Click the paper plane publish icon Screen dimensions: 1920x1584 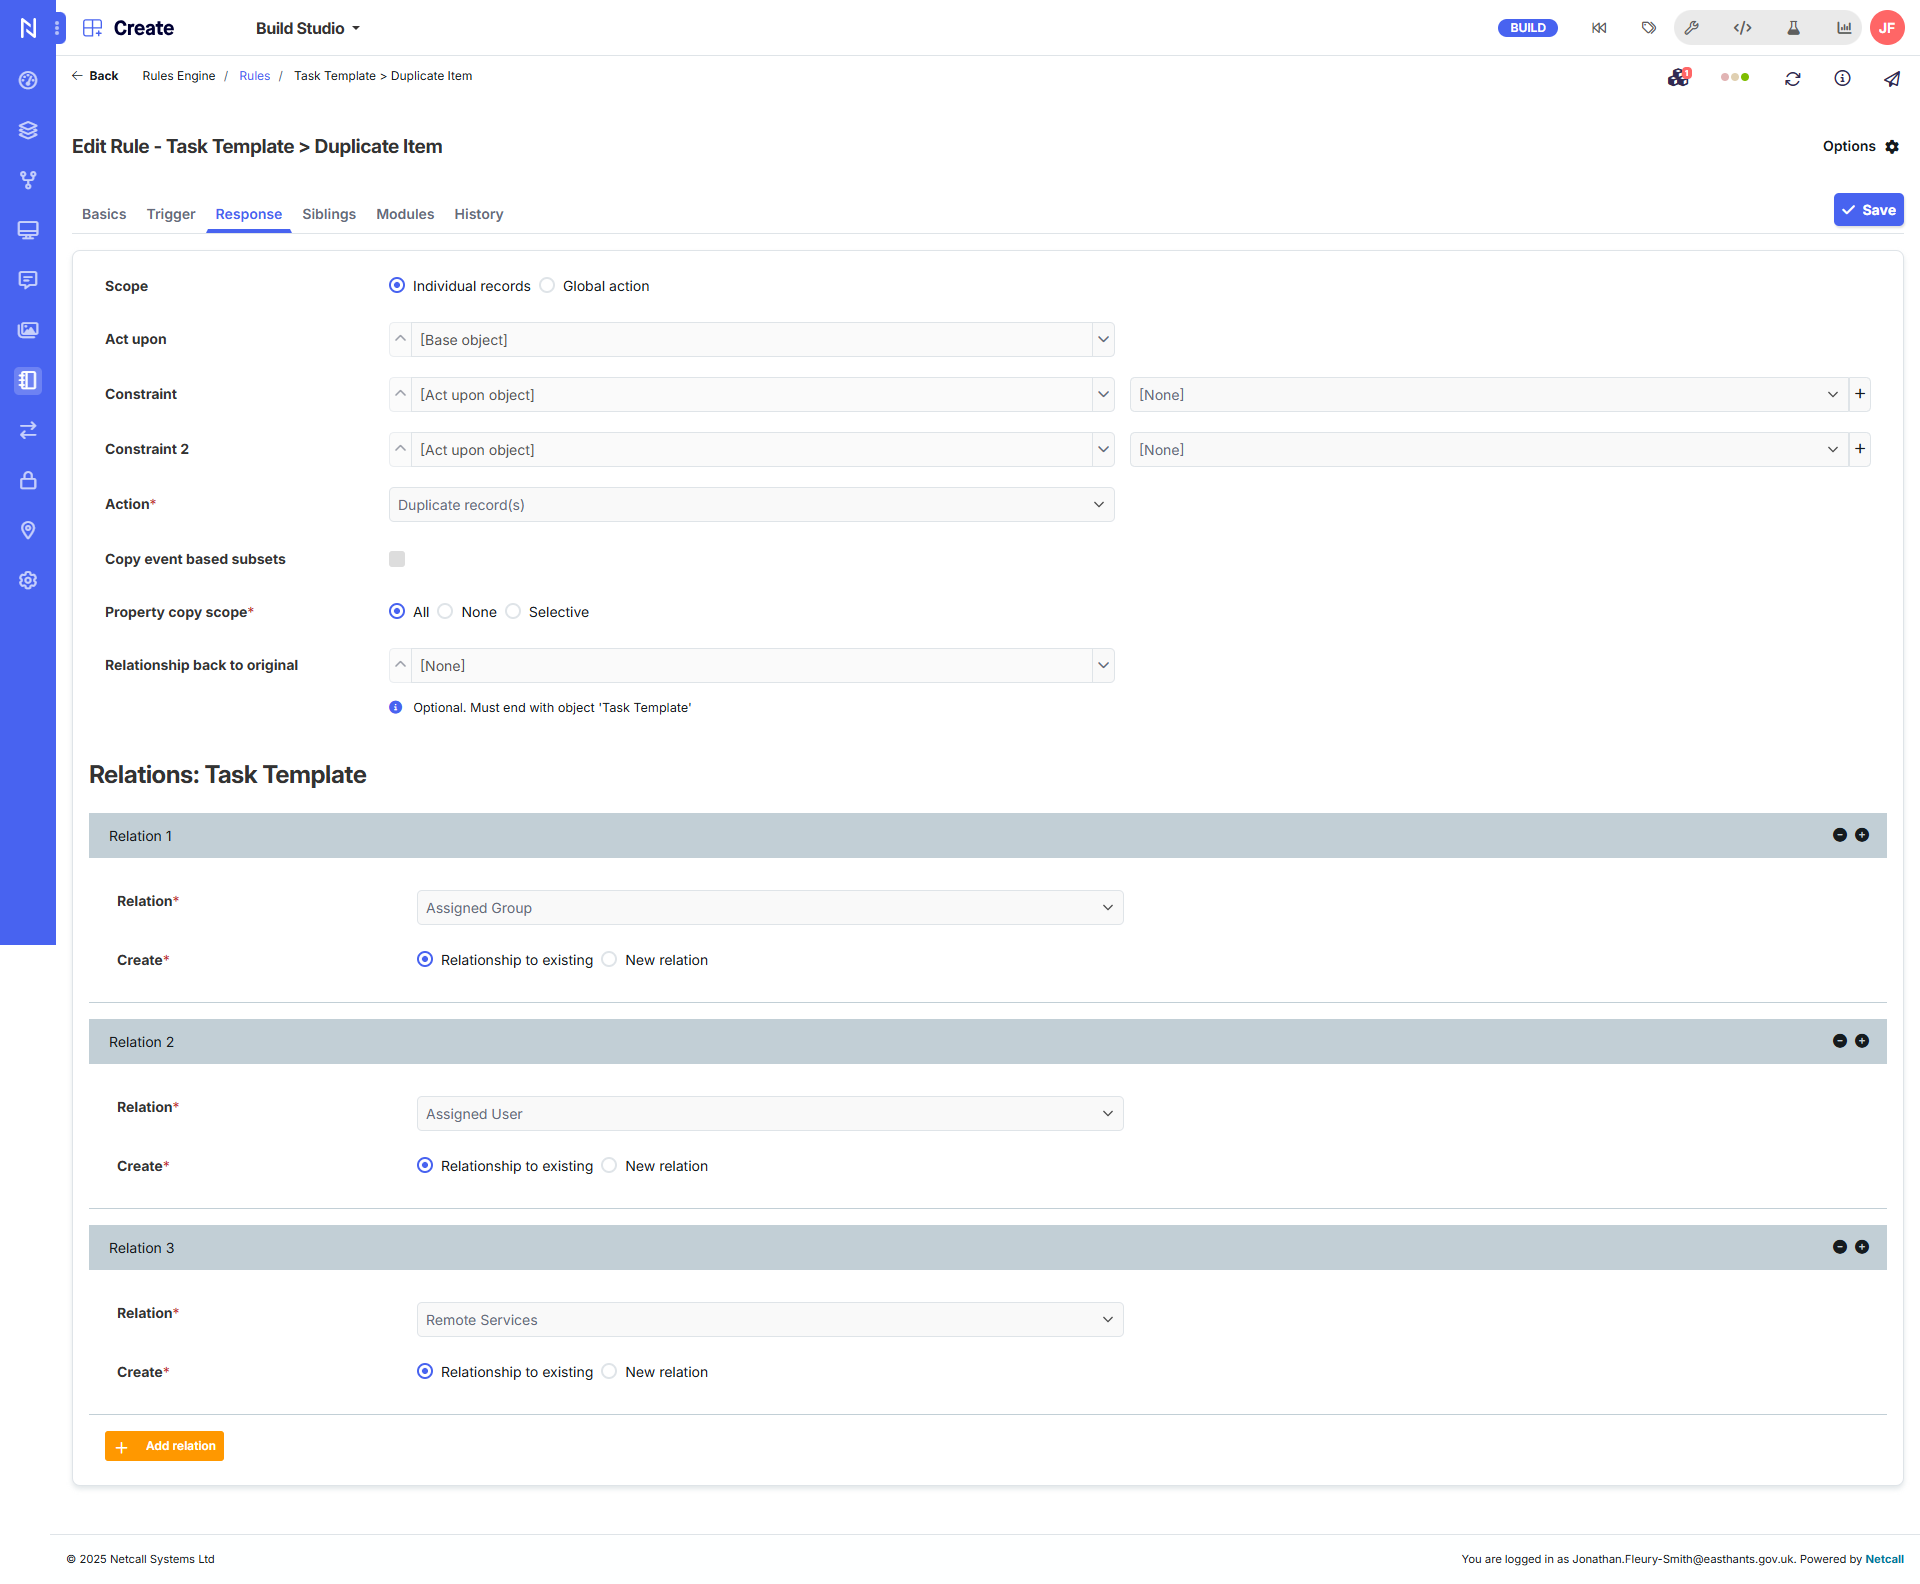point(1891,78)
